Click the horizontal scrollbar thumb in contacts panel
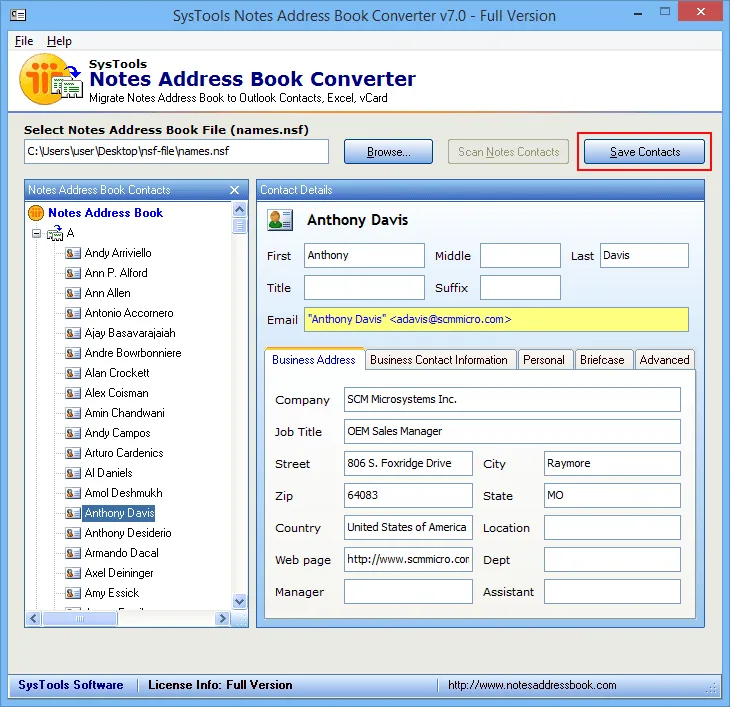 (80, 619)
